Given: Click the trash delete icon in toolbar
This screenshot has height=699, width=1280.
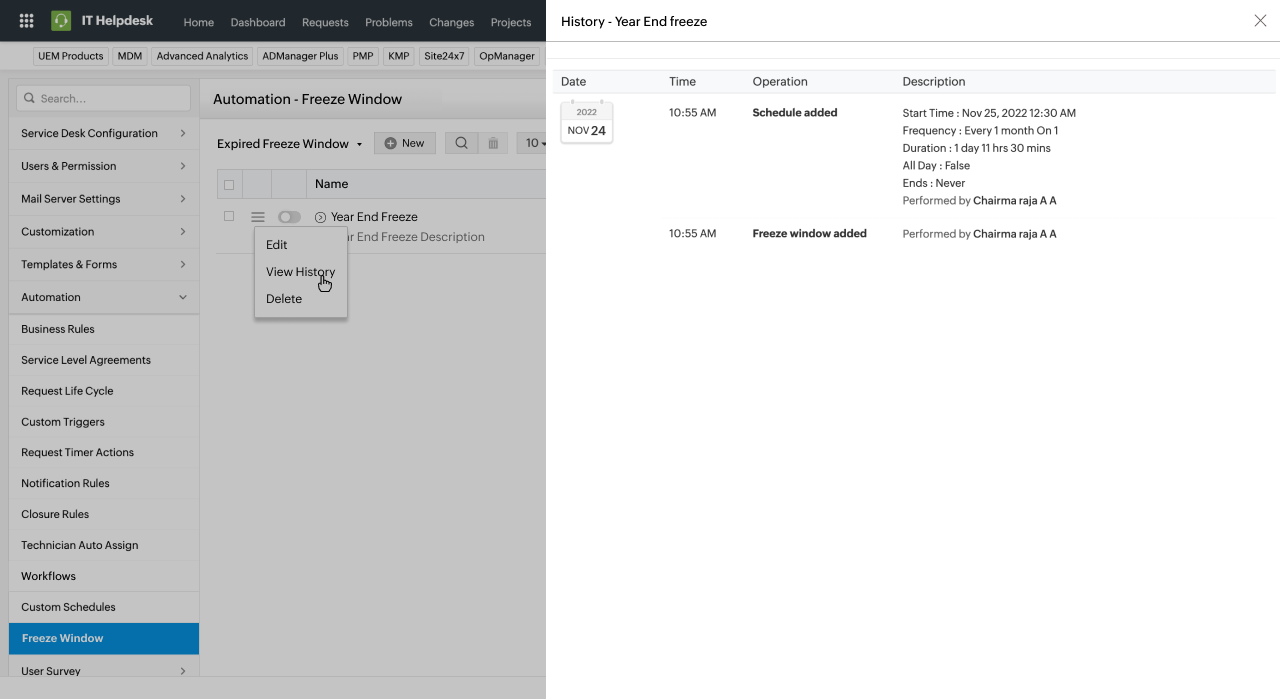Looking at the screenshot, I should (x=493, y=143).
